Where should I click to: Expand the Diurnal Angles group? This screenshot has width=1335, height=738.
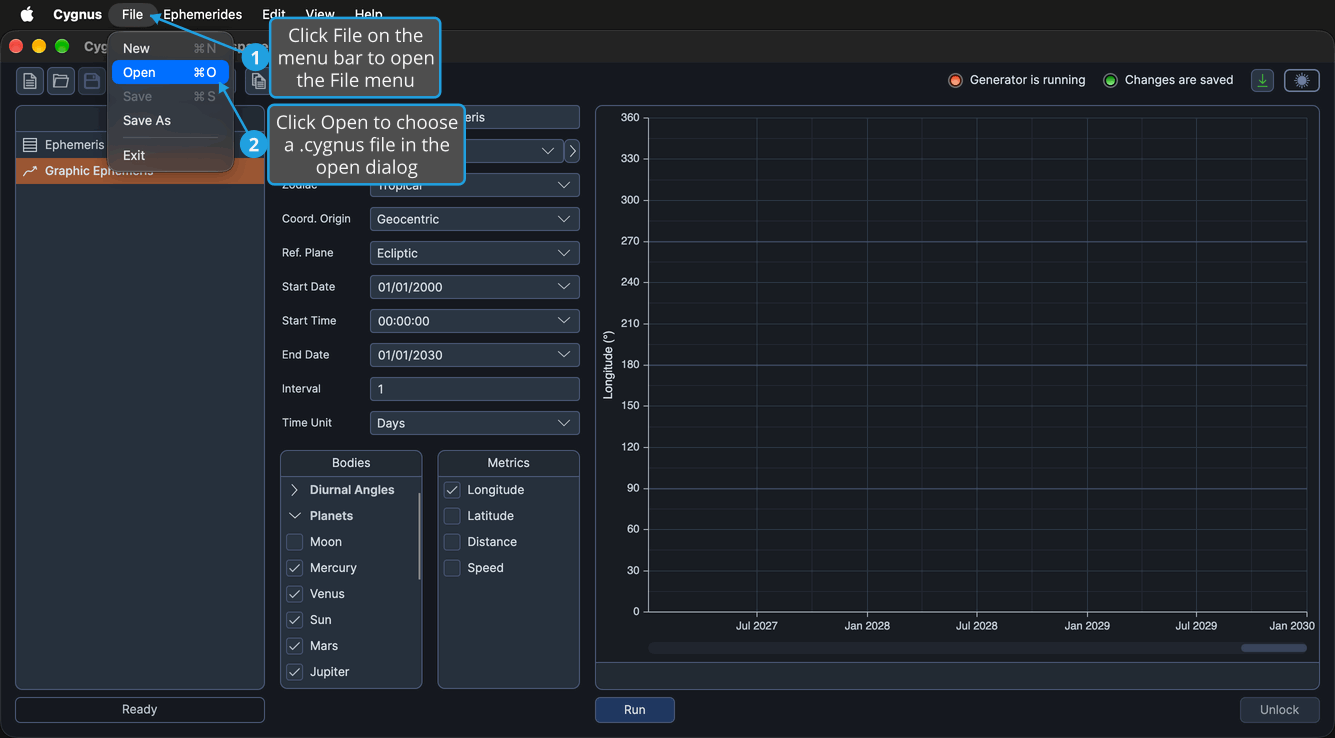click(x=295, y=490)
